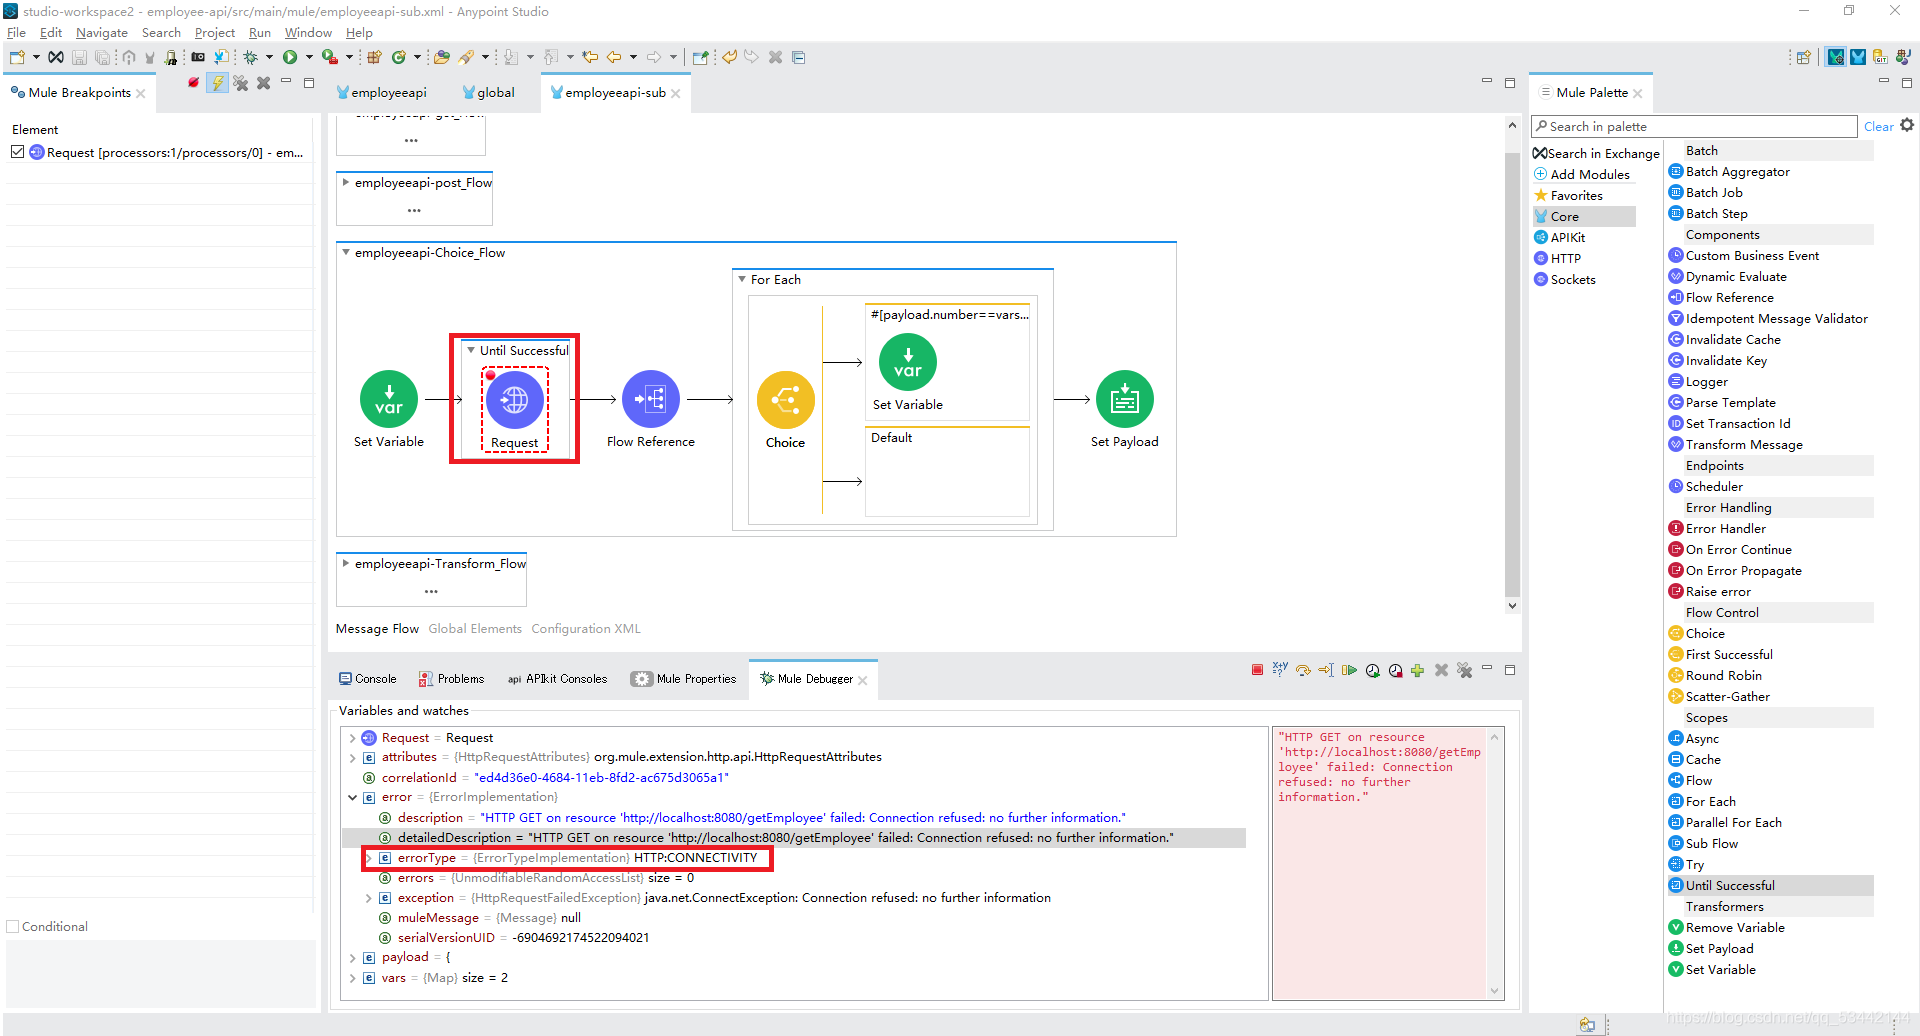Expand the errorType variable node
This screenshot has height=1036, width=1920.
click(369, 857)
